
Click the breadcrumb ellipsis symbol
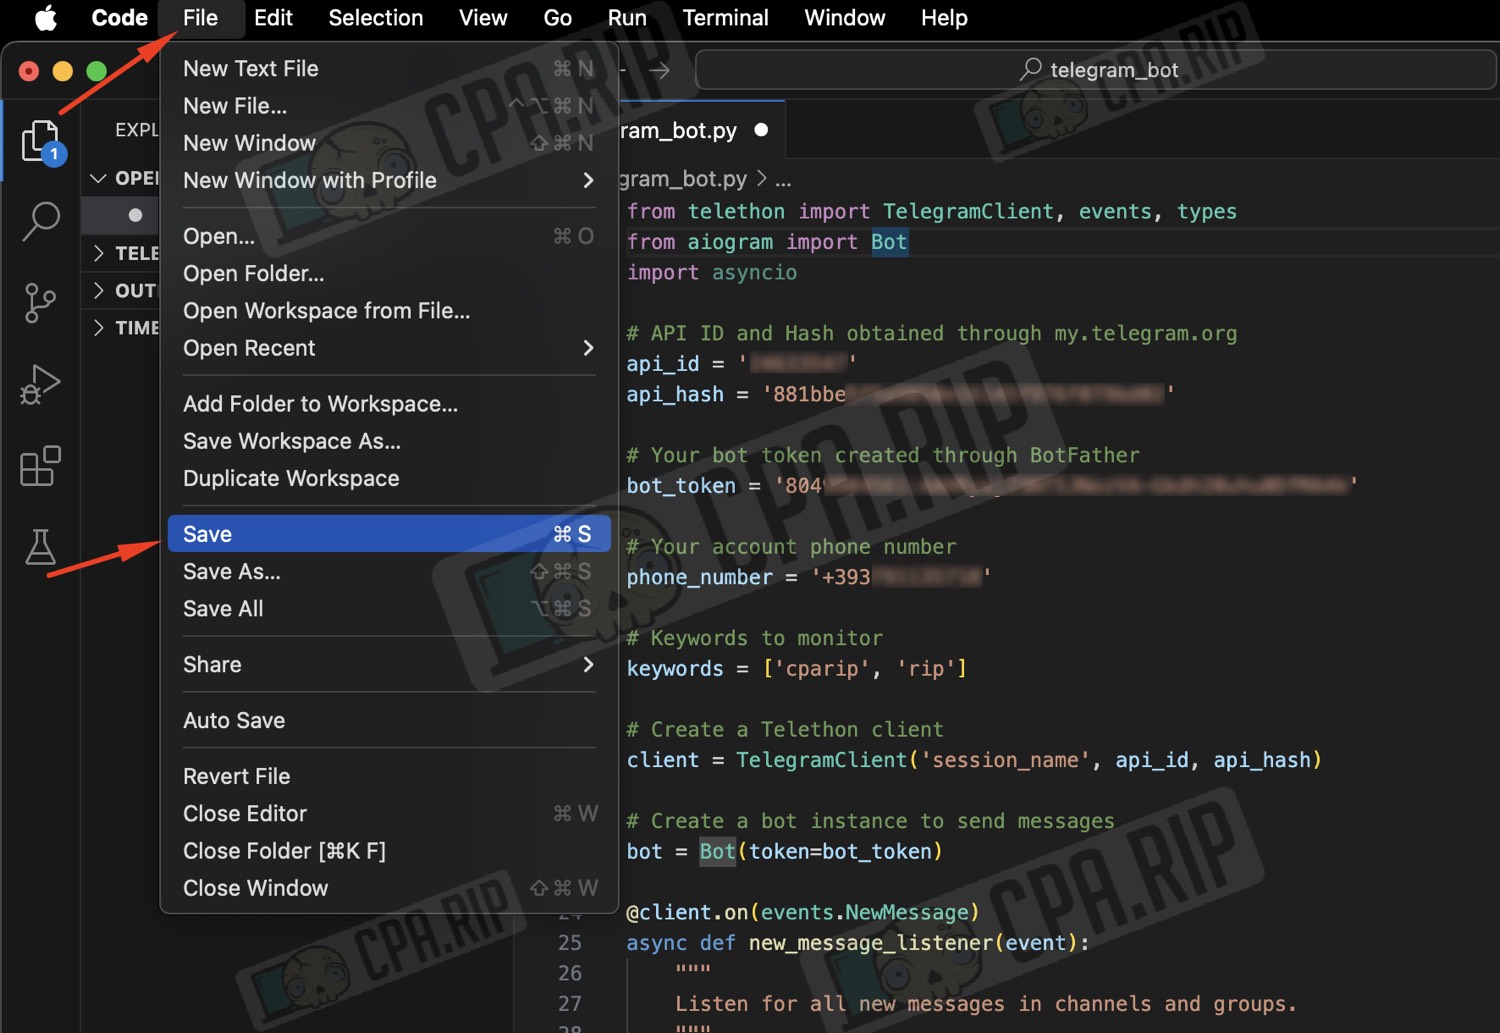coord(783,180)
